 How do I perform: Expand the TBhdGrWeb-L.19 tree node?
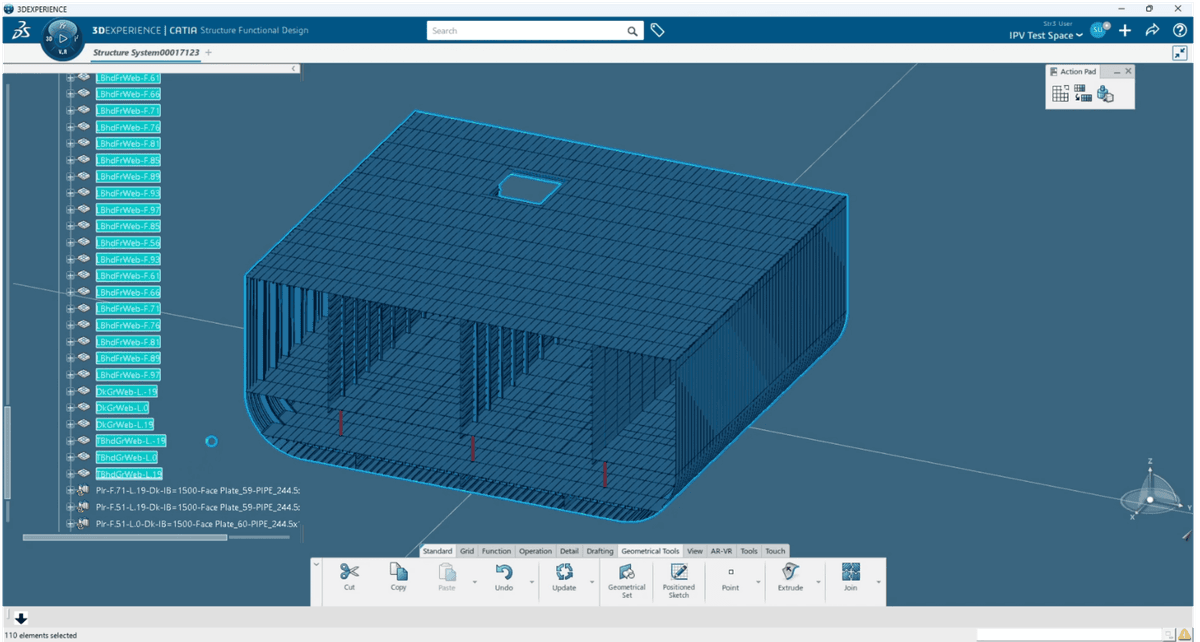[x=71, y=474]
